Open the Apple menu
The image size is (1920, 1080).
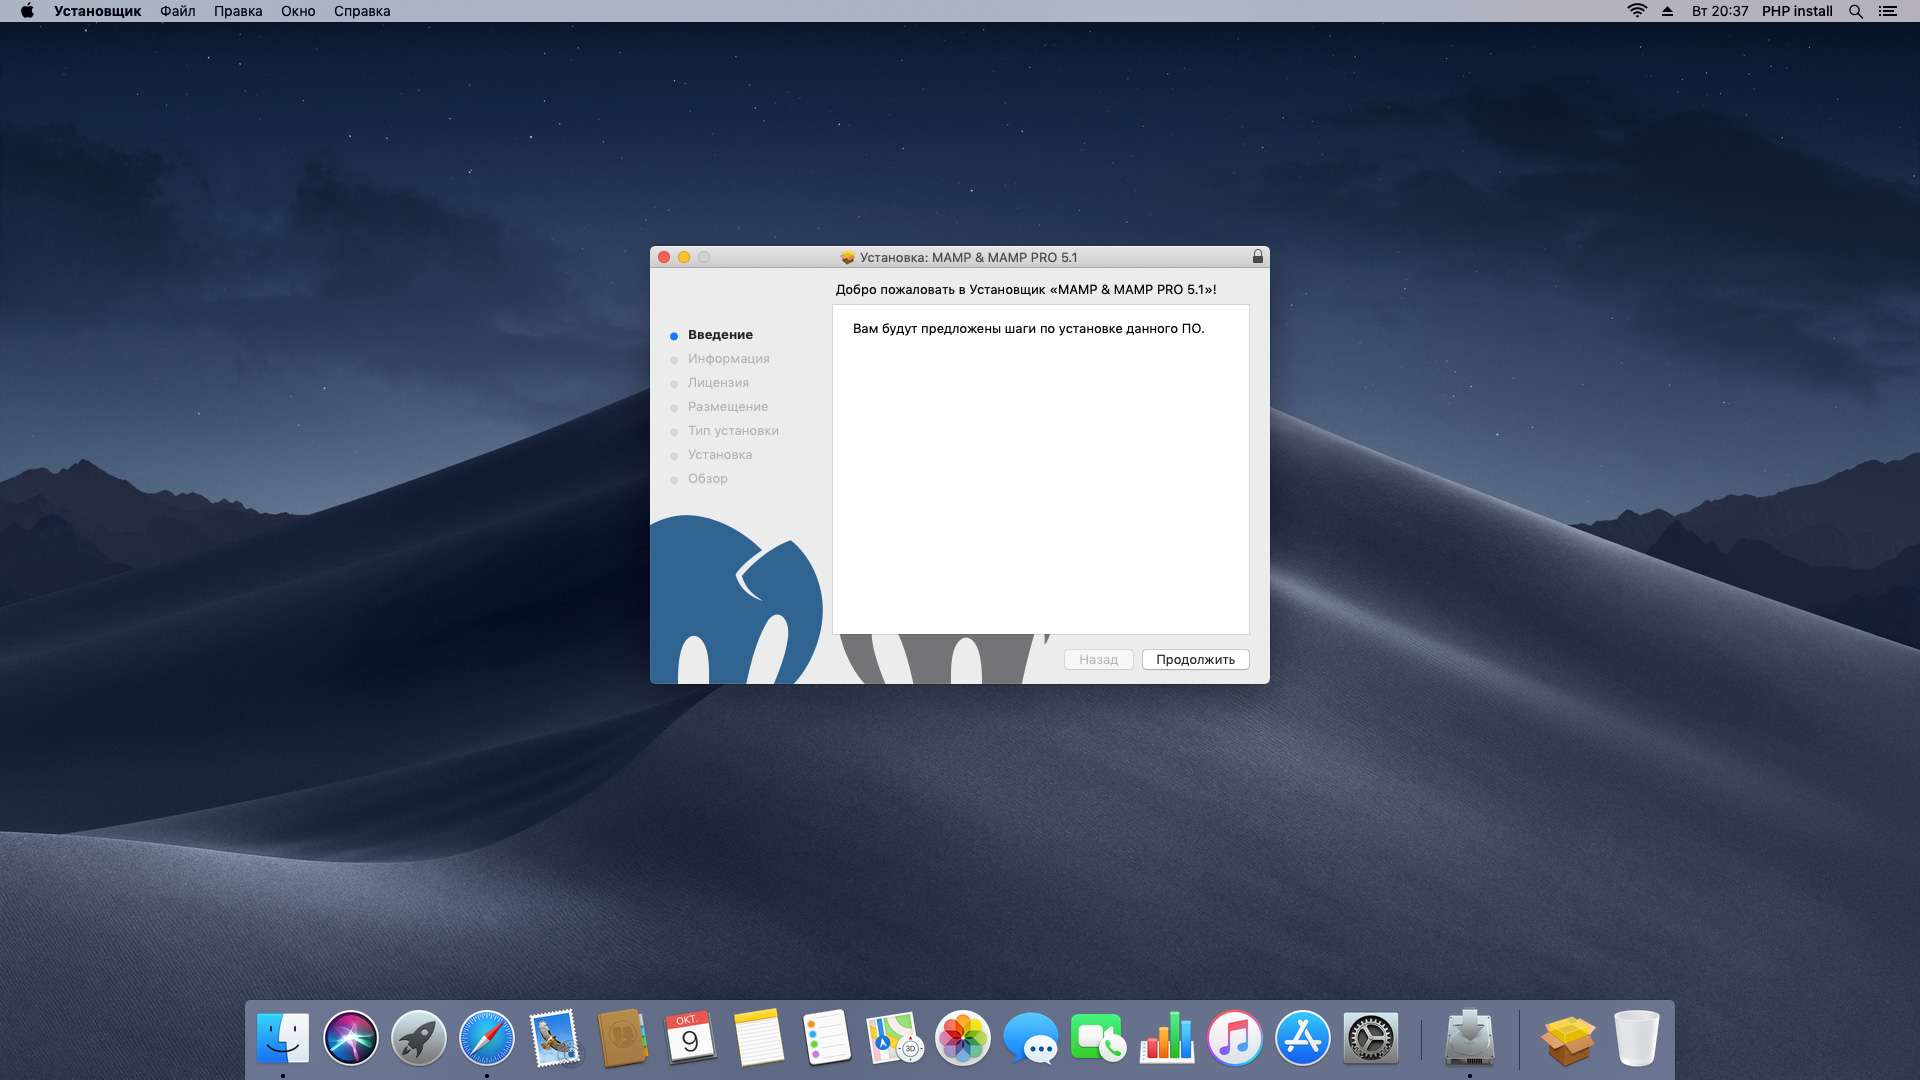coord(27,11)
